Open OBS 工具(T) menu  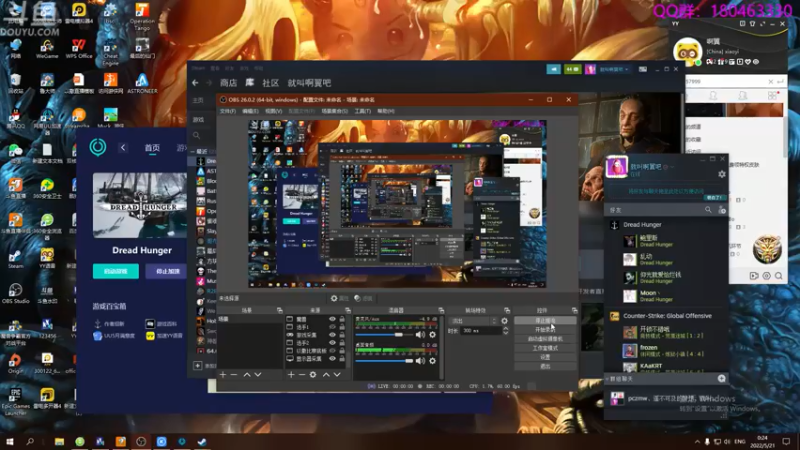point(362,111)
